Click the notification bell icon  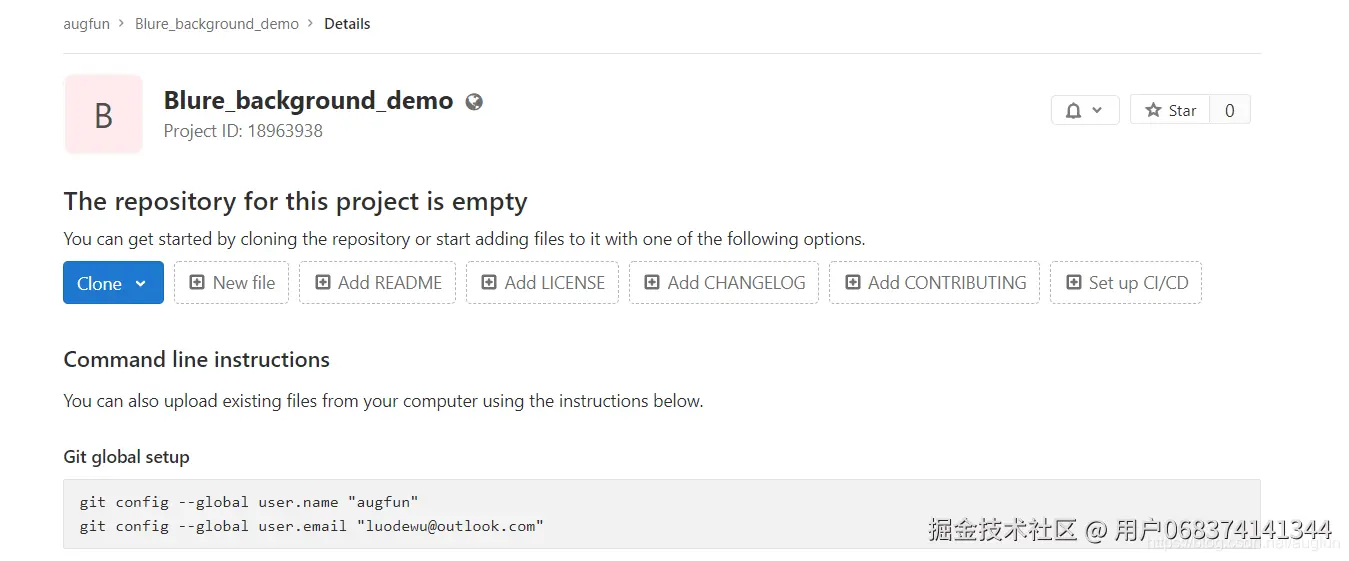[x=1073, y=111]
